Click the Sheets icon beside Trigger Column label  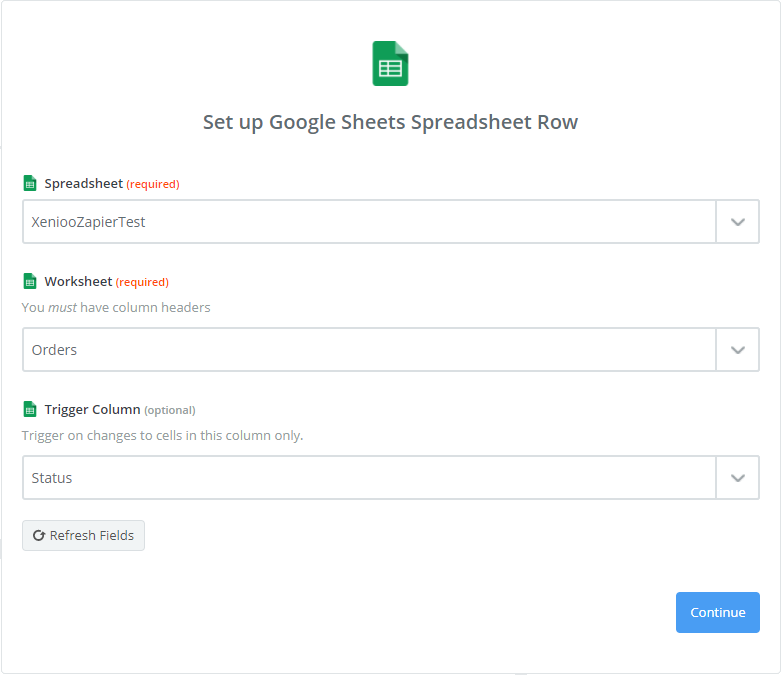pyautogui.click(x=30, y=409)
